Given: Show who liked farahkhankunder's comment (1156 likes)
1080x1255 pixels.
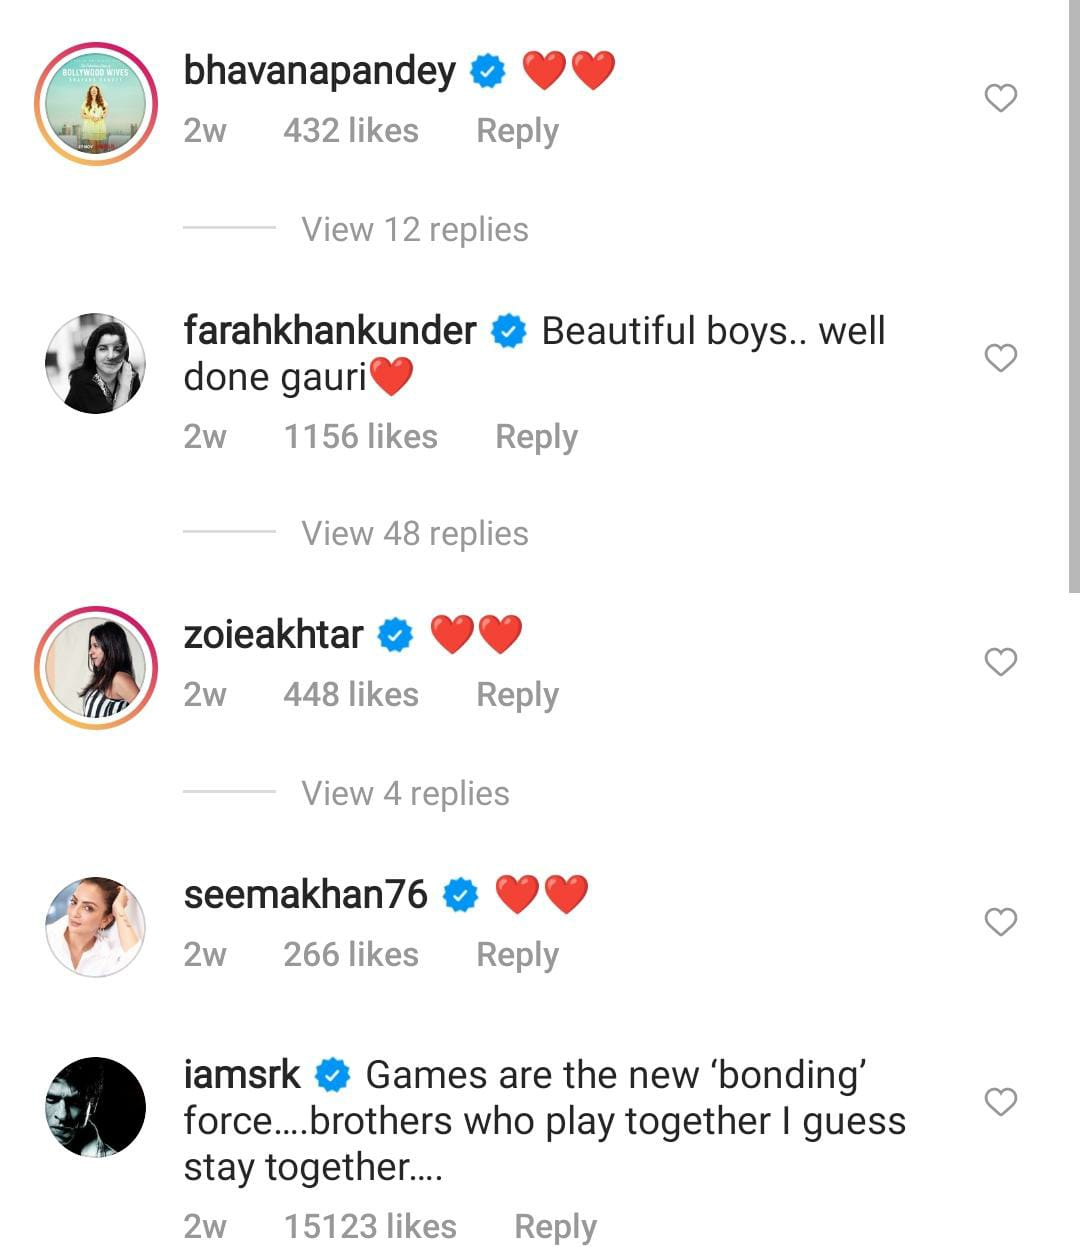Looking at the screenshot, I should 360,437.
